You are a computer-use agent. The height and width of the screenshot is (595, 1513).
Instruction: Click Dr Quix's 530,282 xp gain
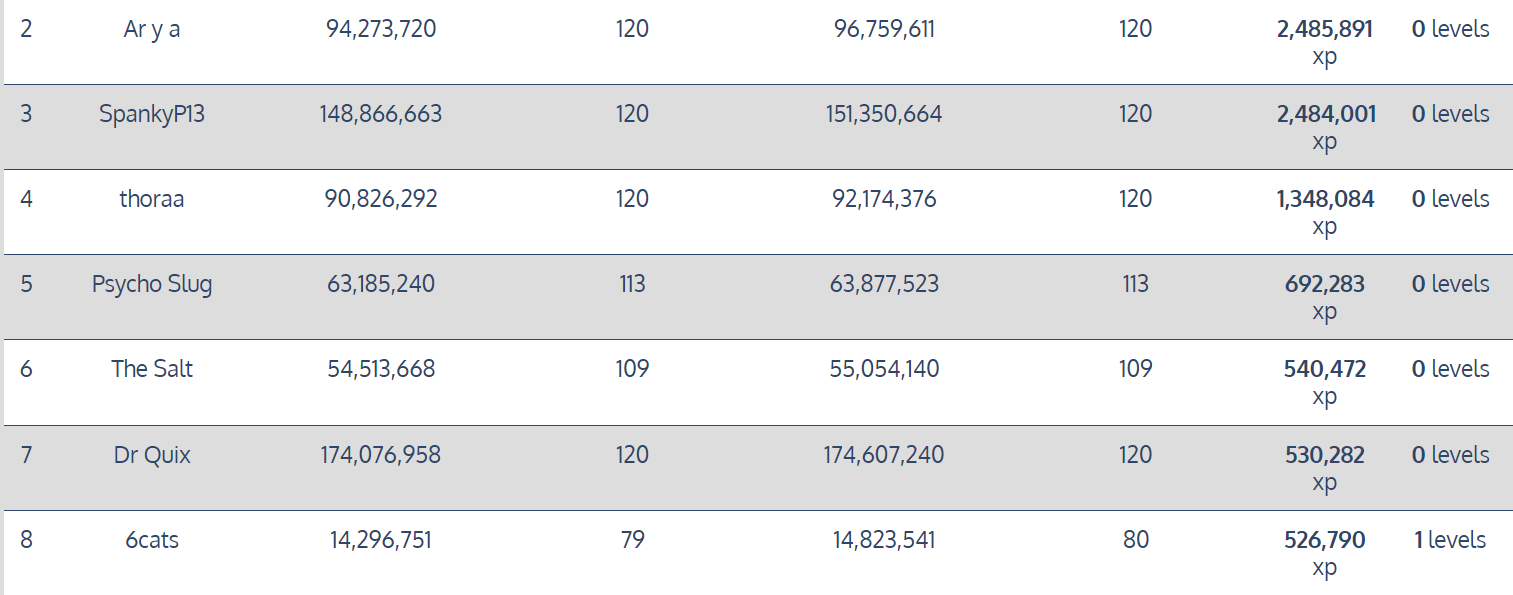1324,456
